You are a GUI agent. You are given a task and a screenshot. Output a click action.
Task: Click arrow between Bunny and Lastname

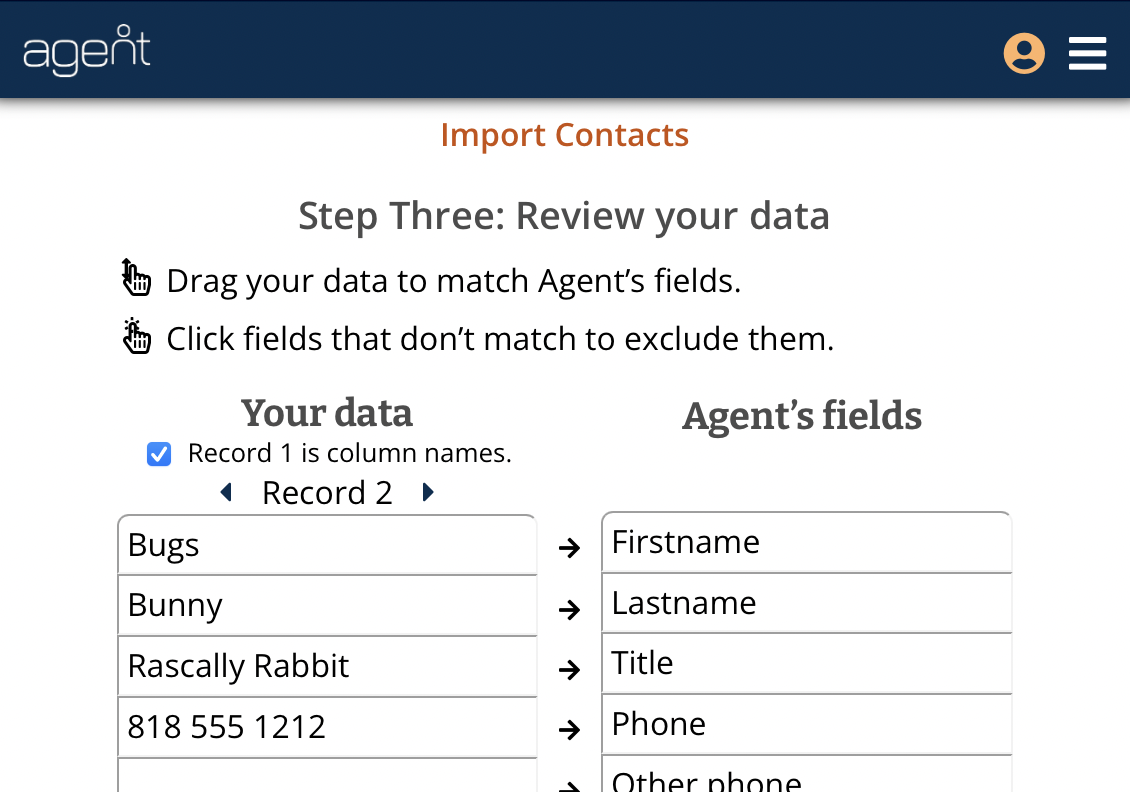tap(569, 610)
